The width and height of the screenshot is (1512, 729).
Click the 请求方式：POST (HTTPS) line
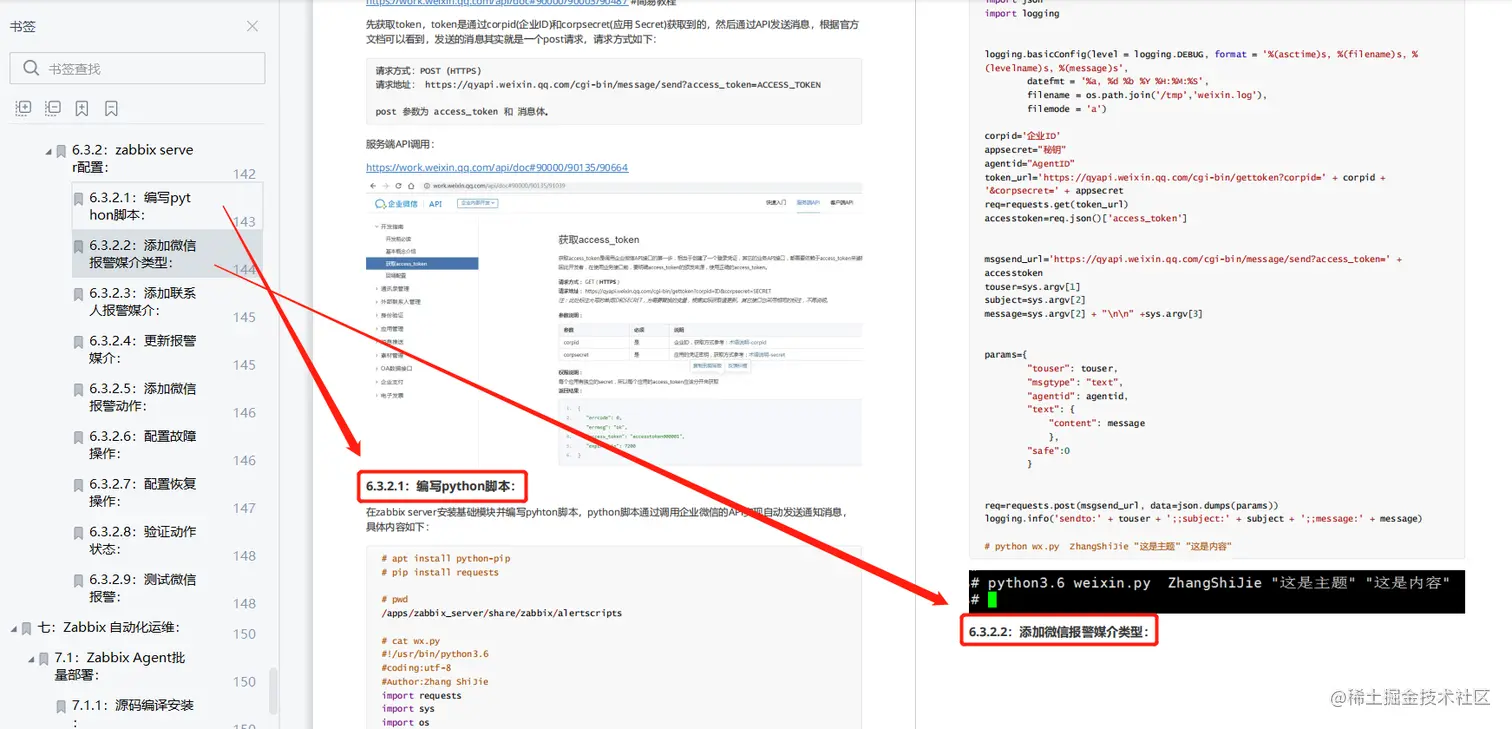(x=428, y=71)
